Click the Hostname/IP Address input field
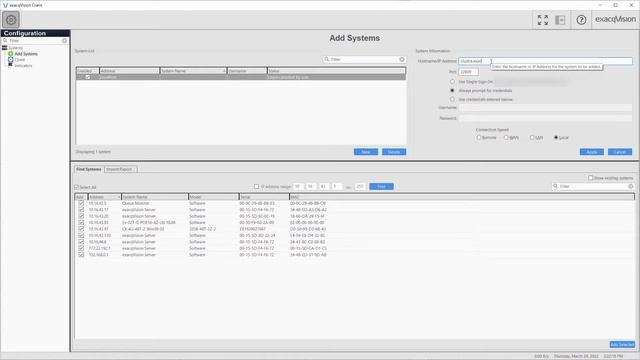This screenshot has width=640, height=360. click(545, 61)
